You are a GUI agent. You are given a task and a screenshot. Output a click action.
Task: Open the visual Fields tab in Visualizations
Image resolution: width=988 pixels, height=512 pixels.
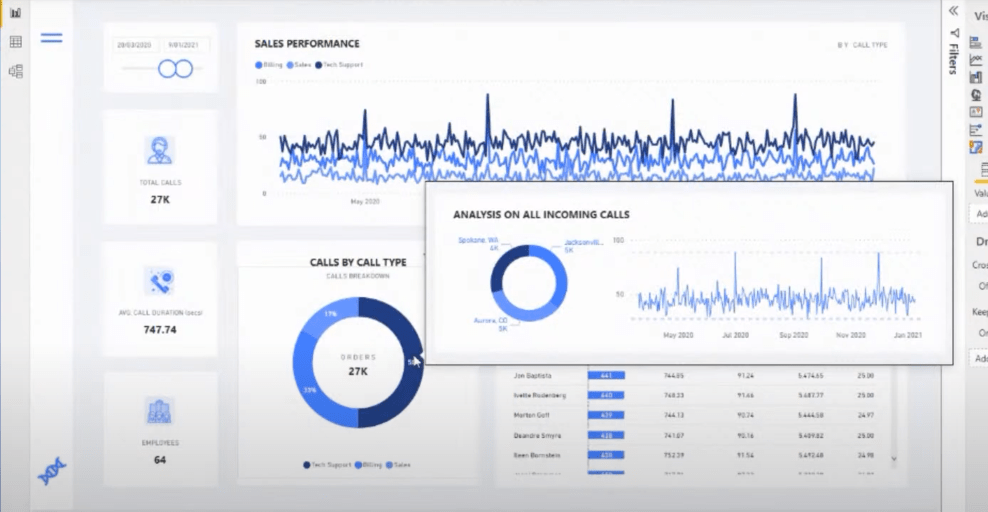982,169
